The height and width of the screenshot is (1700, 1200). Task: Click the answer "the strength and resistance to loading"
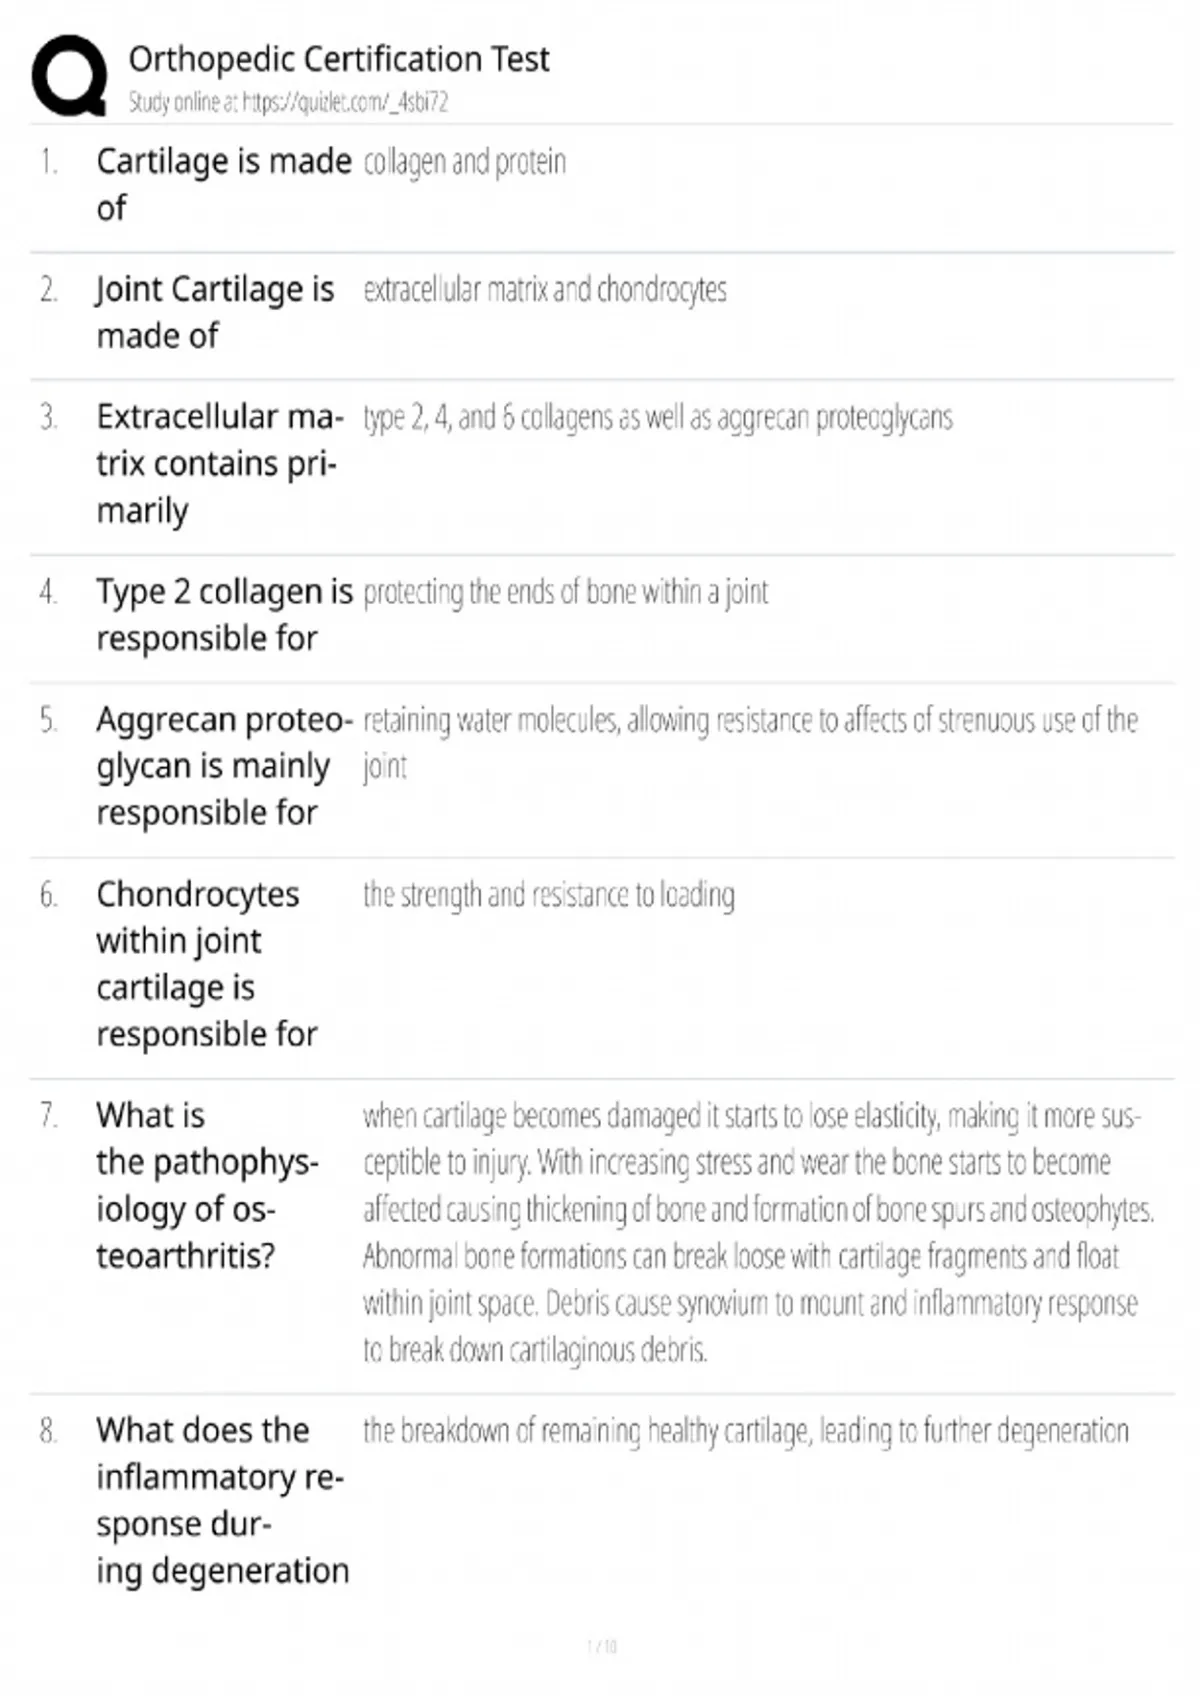tap(548, 895)
